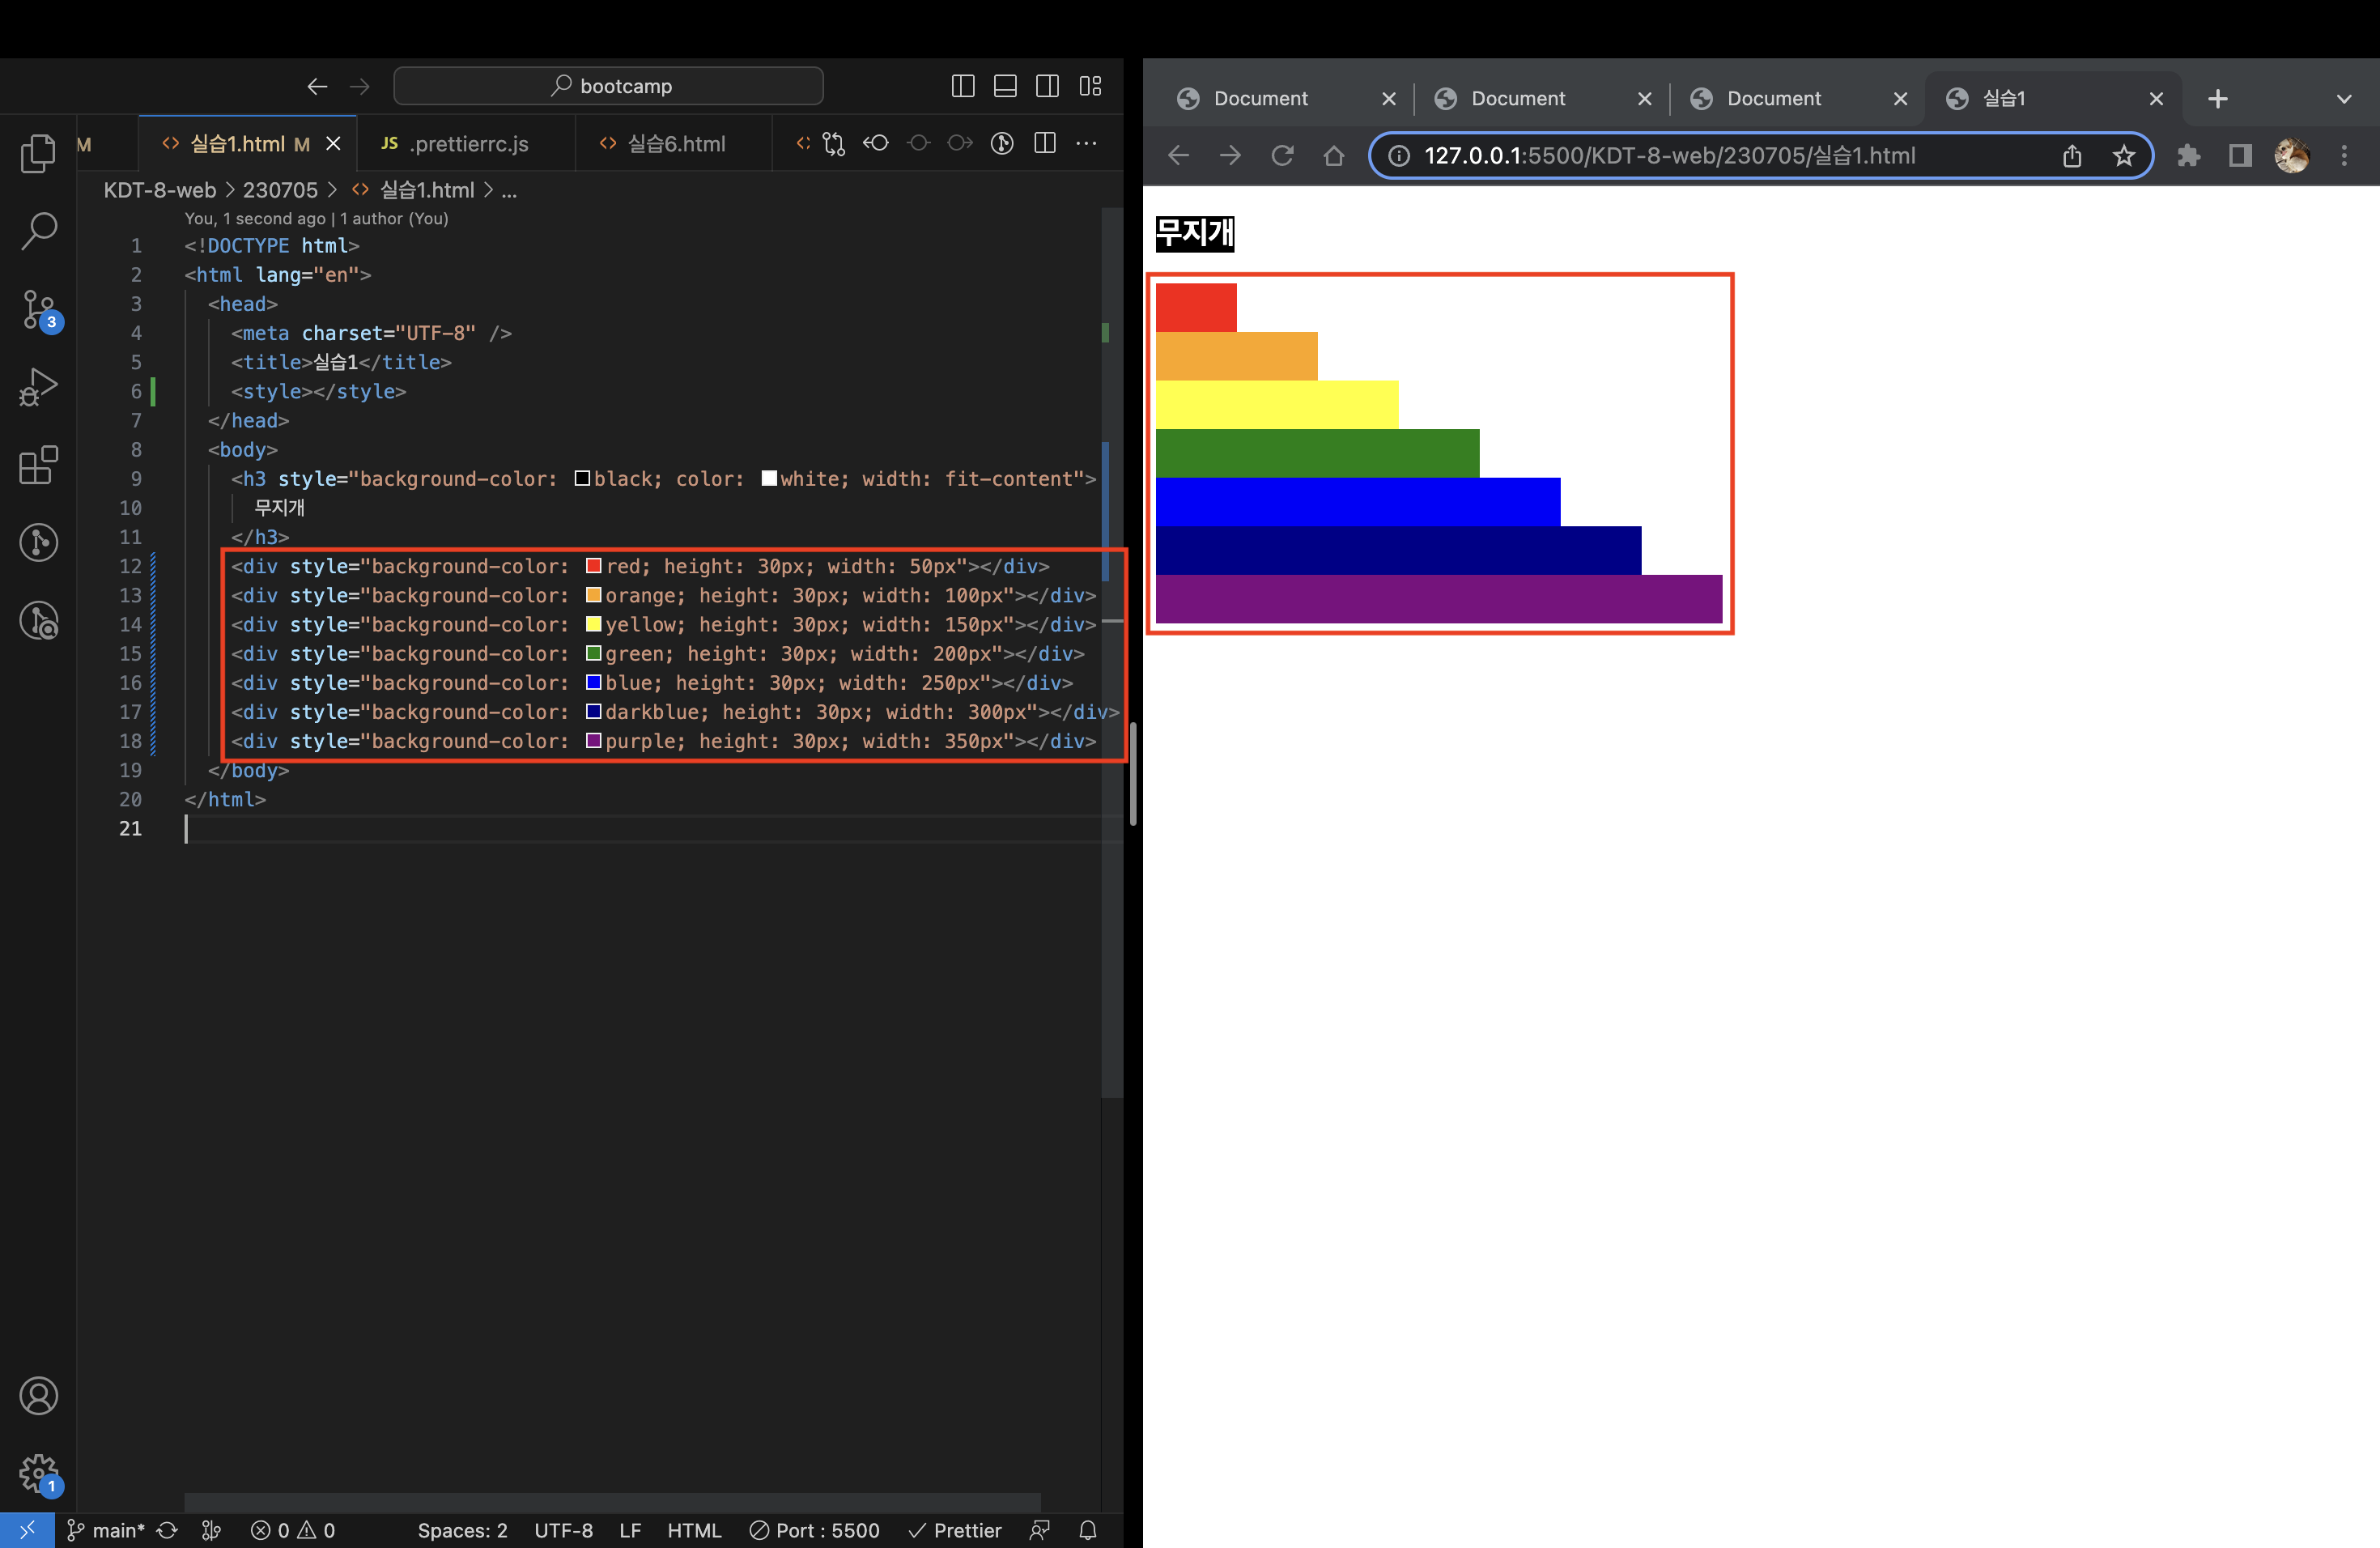
Task: Toggle secondary side bar layout icon
Action: coord(1048,87)
